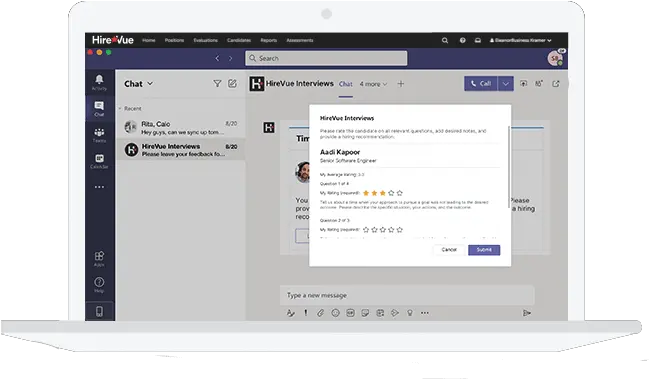Set Question 1 rating to two stars
Screen dimensions: 649x379
tap(374, 193)
